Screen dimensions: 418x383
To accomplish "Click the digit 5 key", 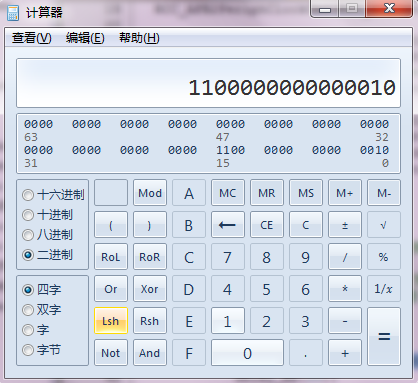I will pyautogui.click(x=267, y=289).
